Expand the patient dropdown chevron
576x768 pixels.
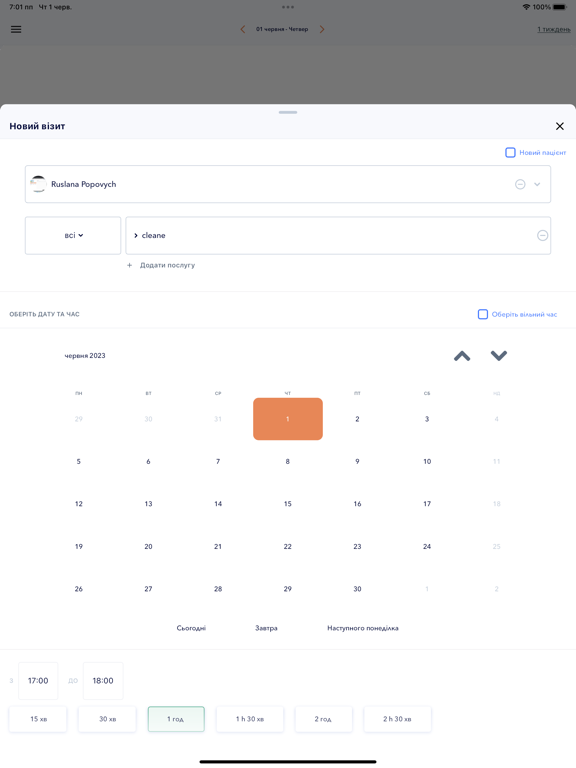click(x=537, y=184)
